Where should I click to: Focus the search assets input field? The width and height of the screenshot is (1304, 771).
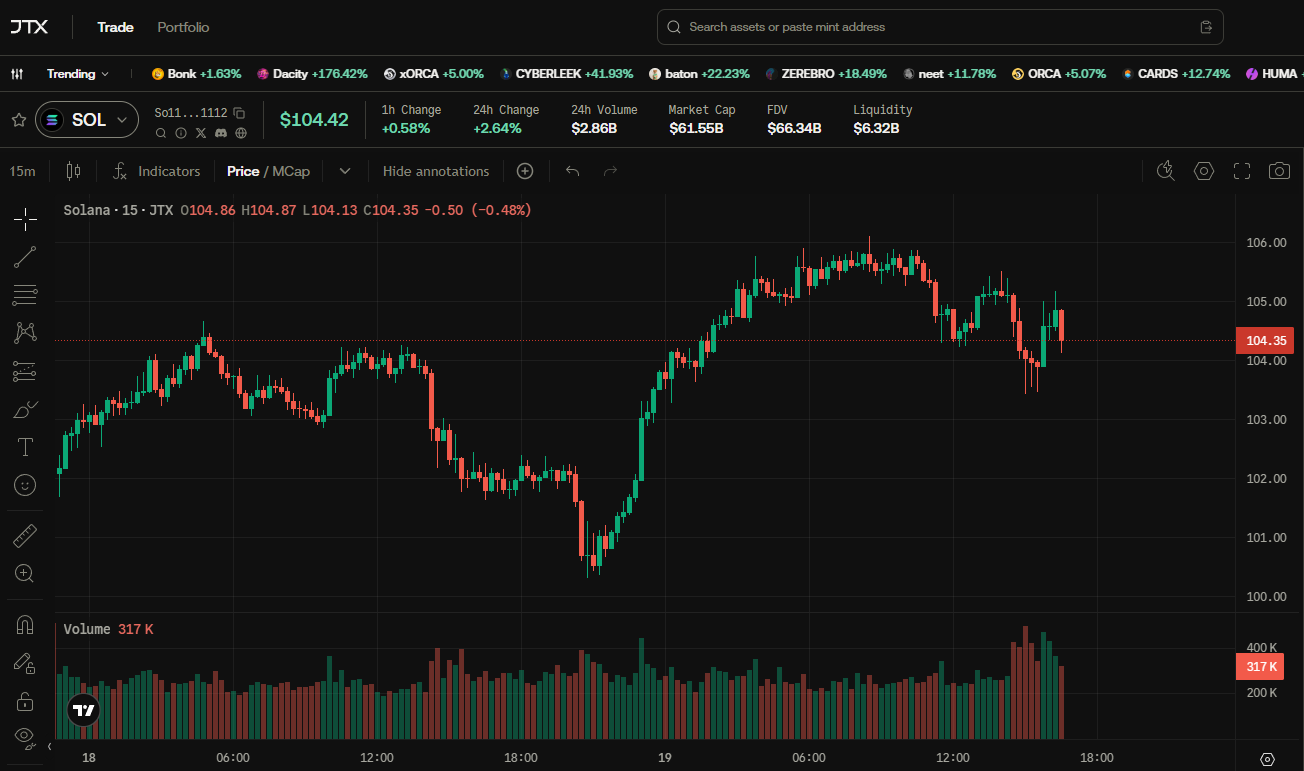940,27
